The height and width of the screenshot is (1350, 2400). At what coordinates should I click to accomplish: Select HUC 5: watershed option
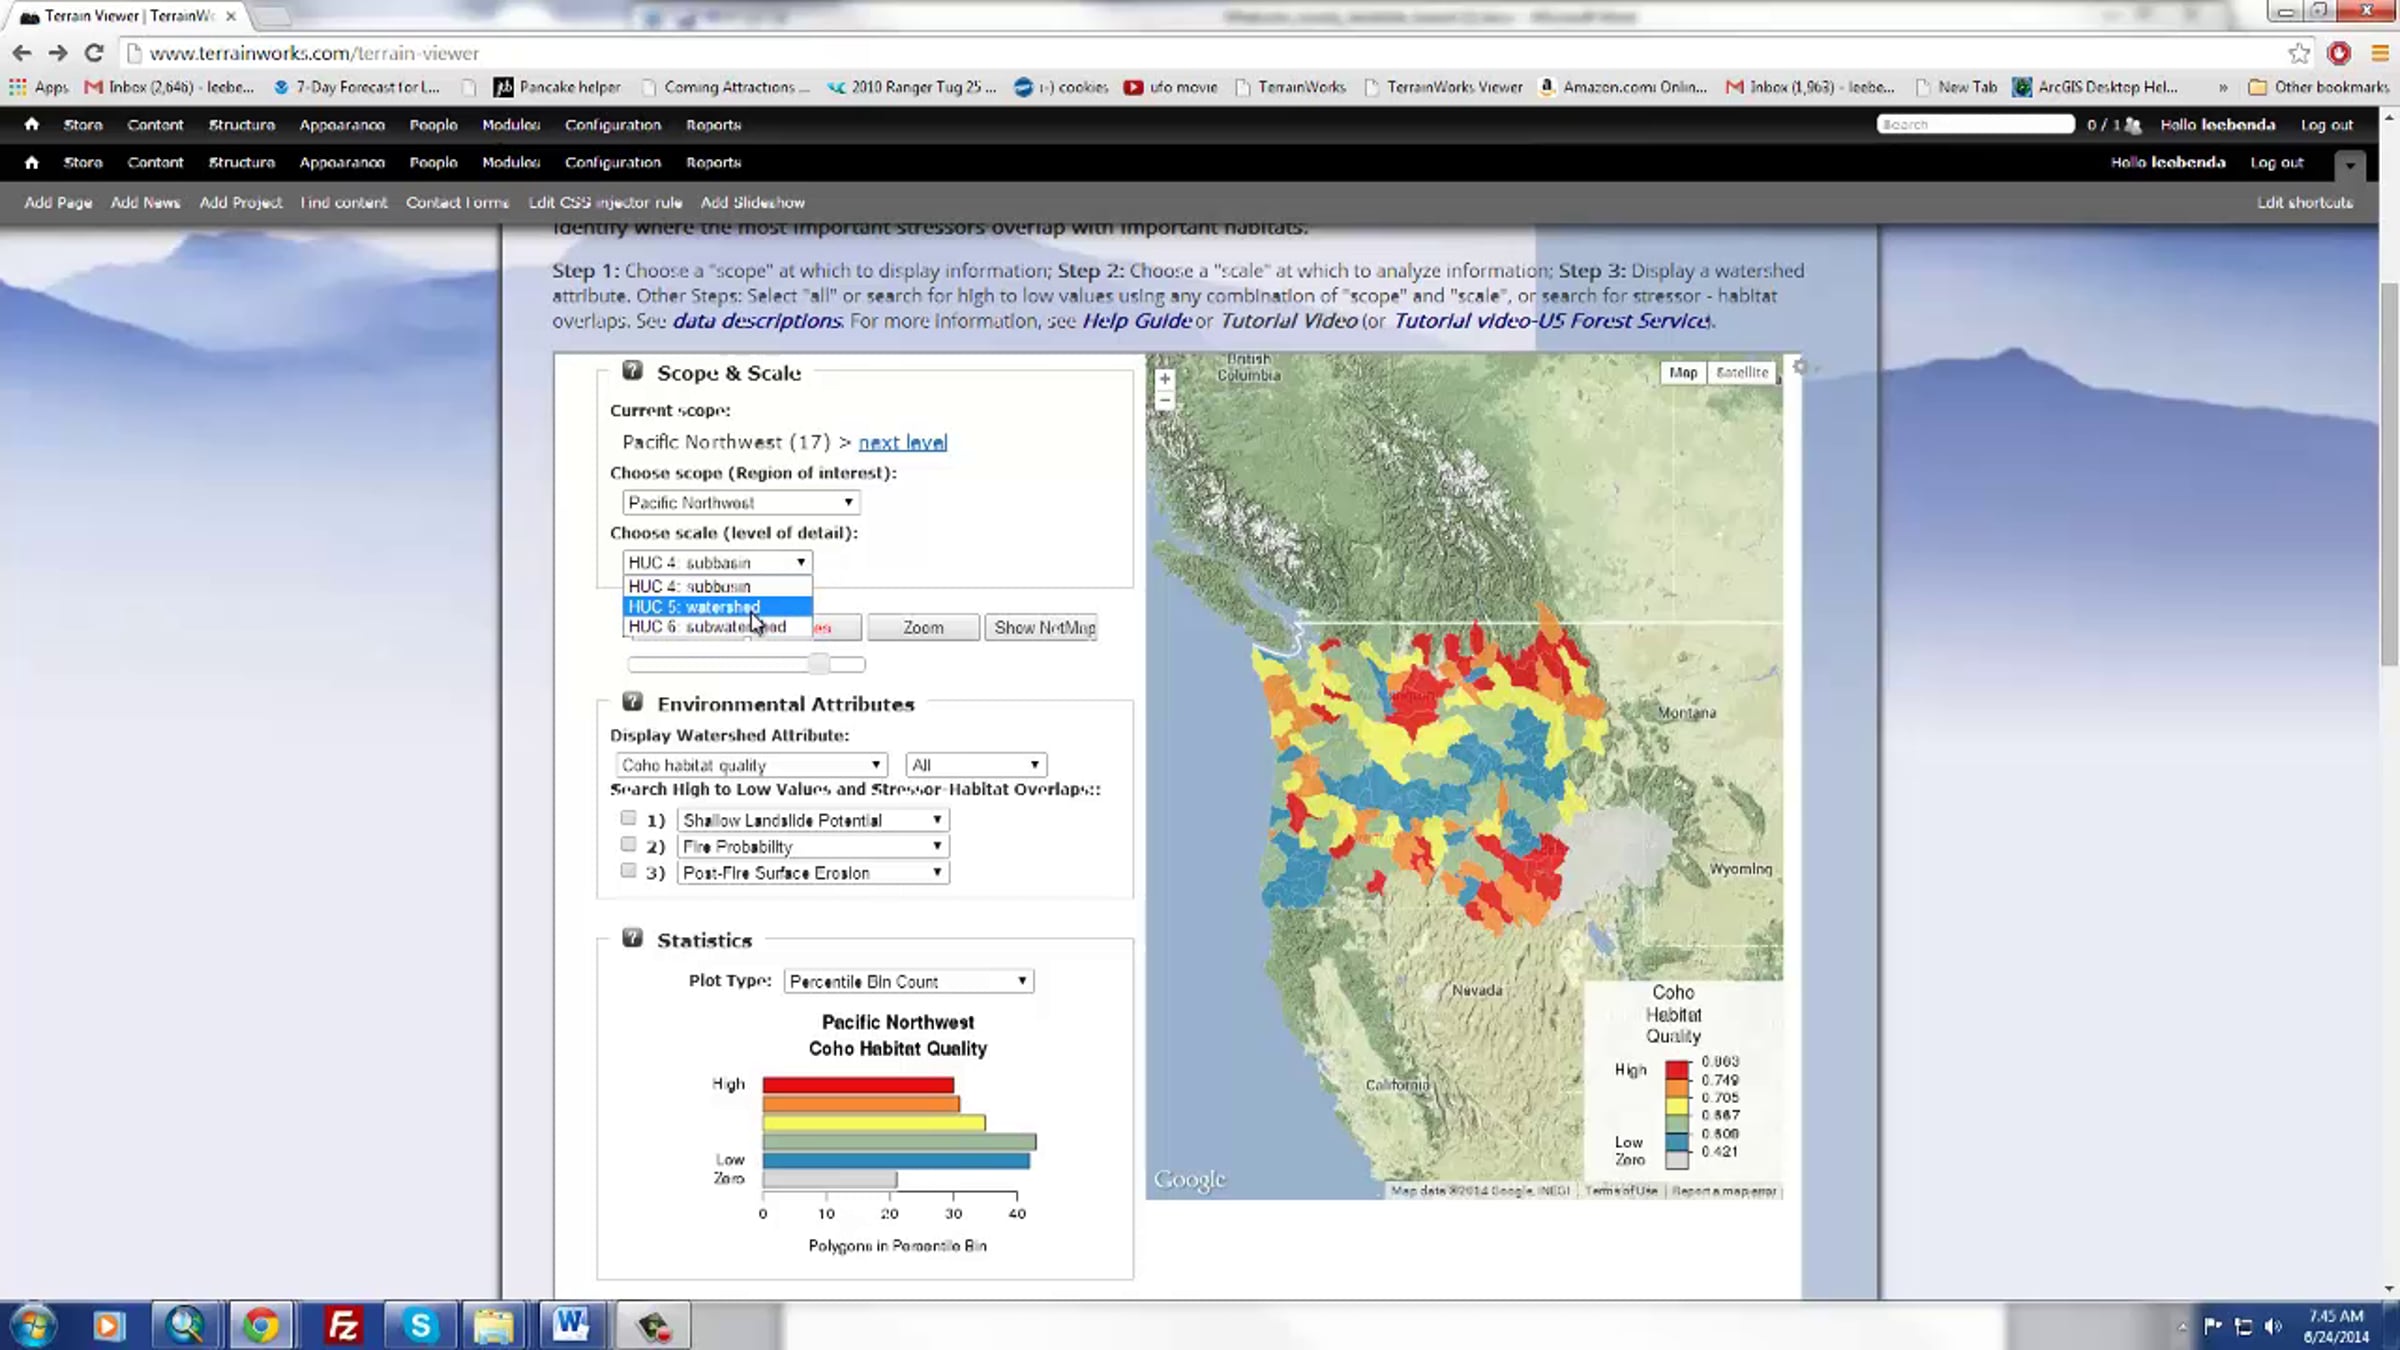[717, 607]
